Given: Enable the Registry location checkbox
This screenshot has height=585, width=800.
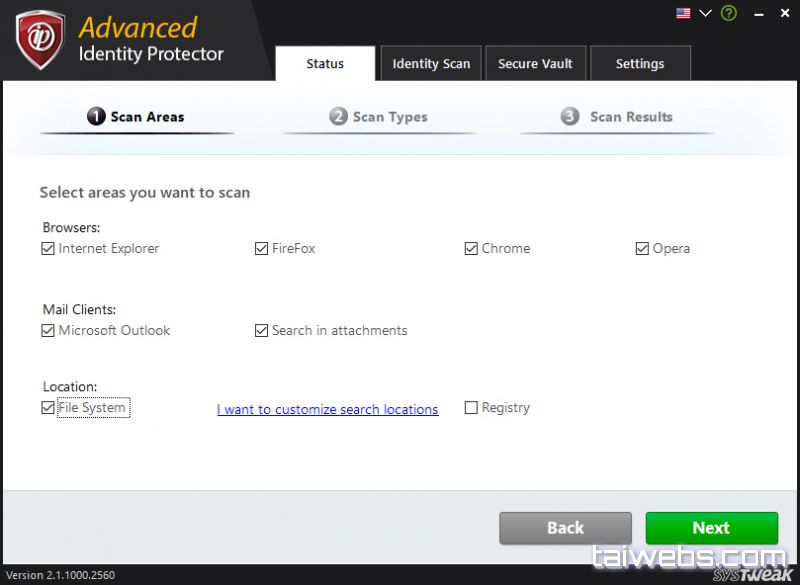Looking at the screenshot, I should coord(471,408).
